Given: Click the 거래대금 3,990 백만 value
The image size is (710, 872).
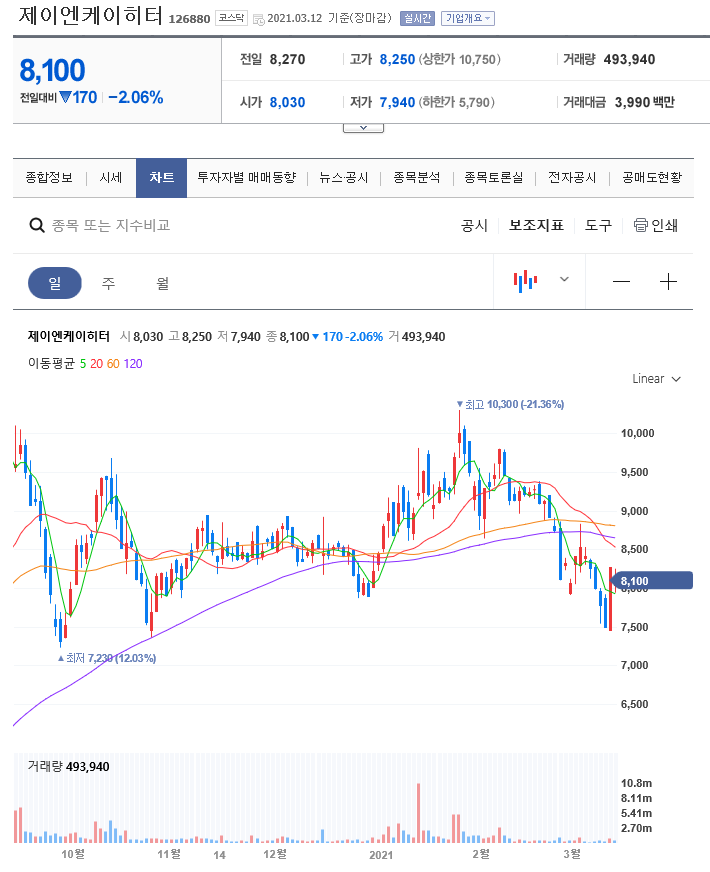Looking at the screenshot, I should pos(644,102).
